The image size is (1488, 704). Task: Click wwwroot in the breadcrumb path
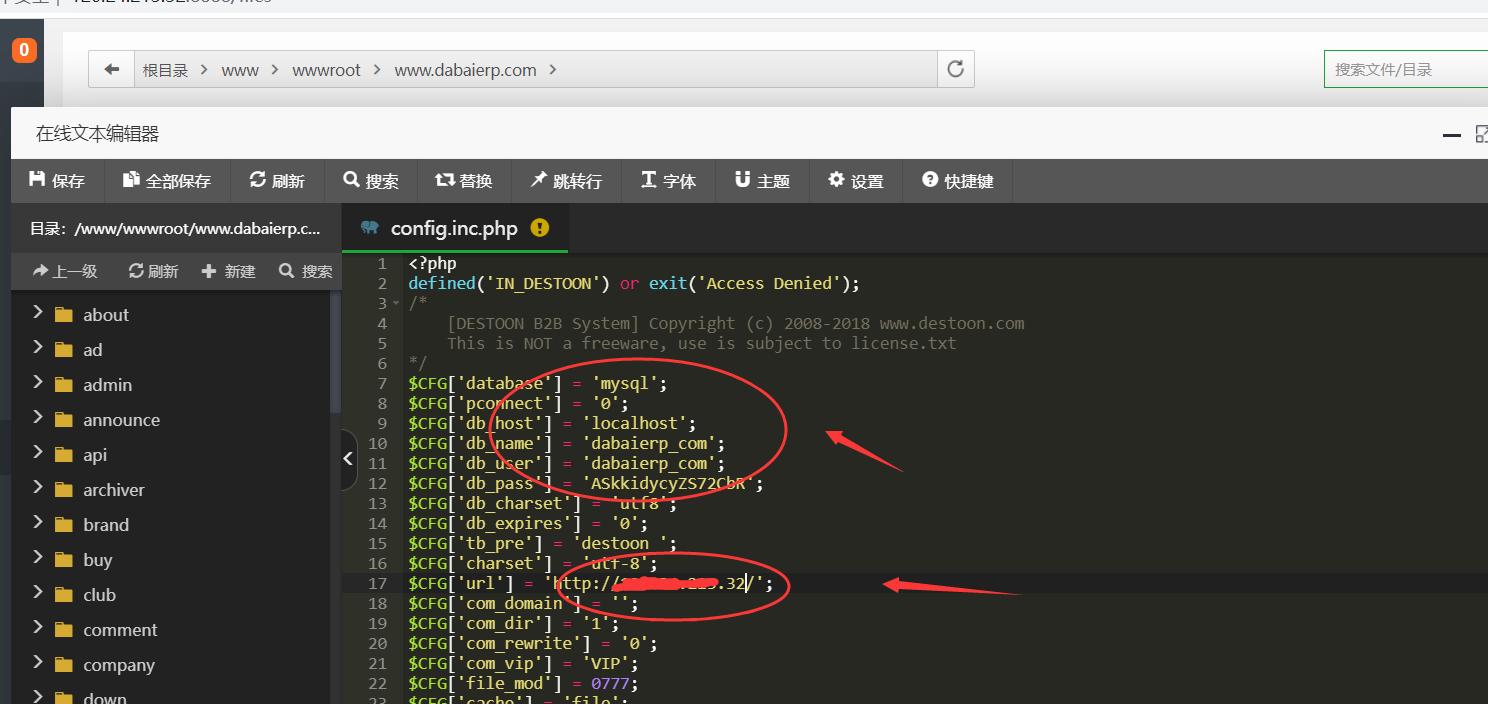pyautogui.click(x=326, y=70)
